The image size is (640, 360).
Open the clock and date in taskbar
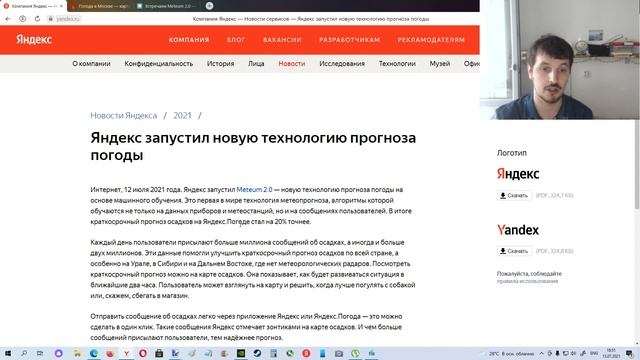611,353
